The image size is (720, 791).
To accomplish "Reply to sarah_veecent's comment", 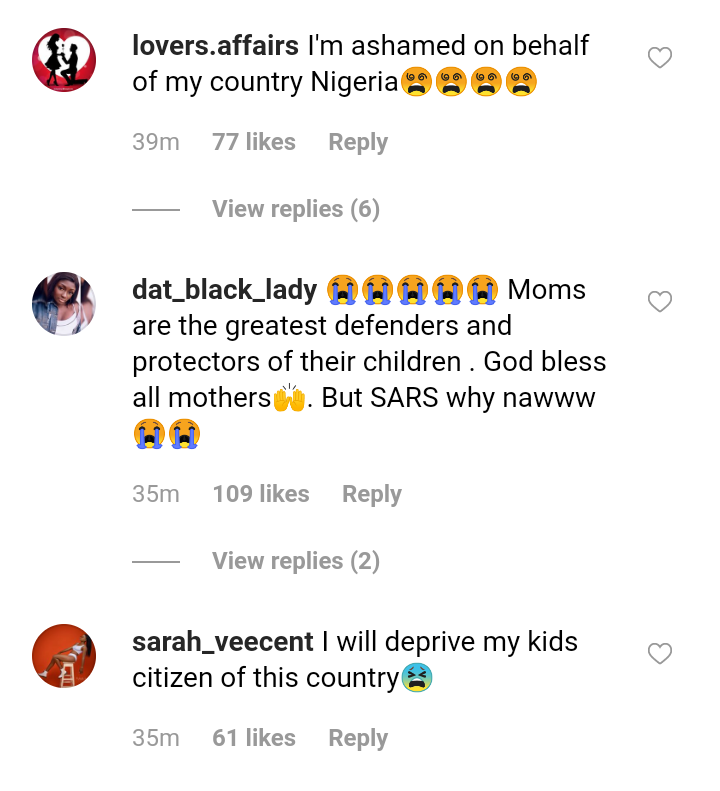I will pos(358,738).
